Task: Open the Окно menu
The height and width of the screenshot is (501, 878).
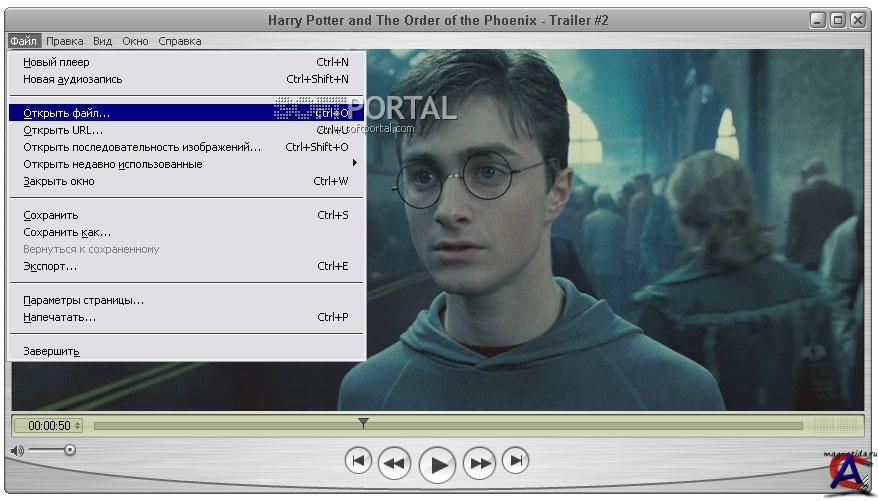Action: click(x=135, y=41)
